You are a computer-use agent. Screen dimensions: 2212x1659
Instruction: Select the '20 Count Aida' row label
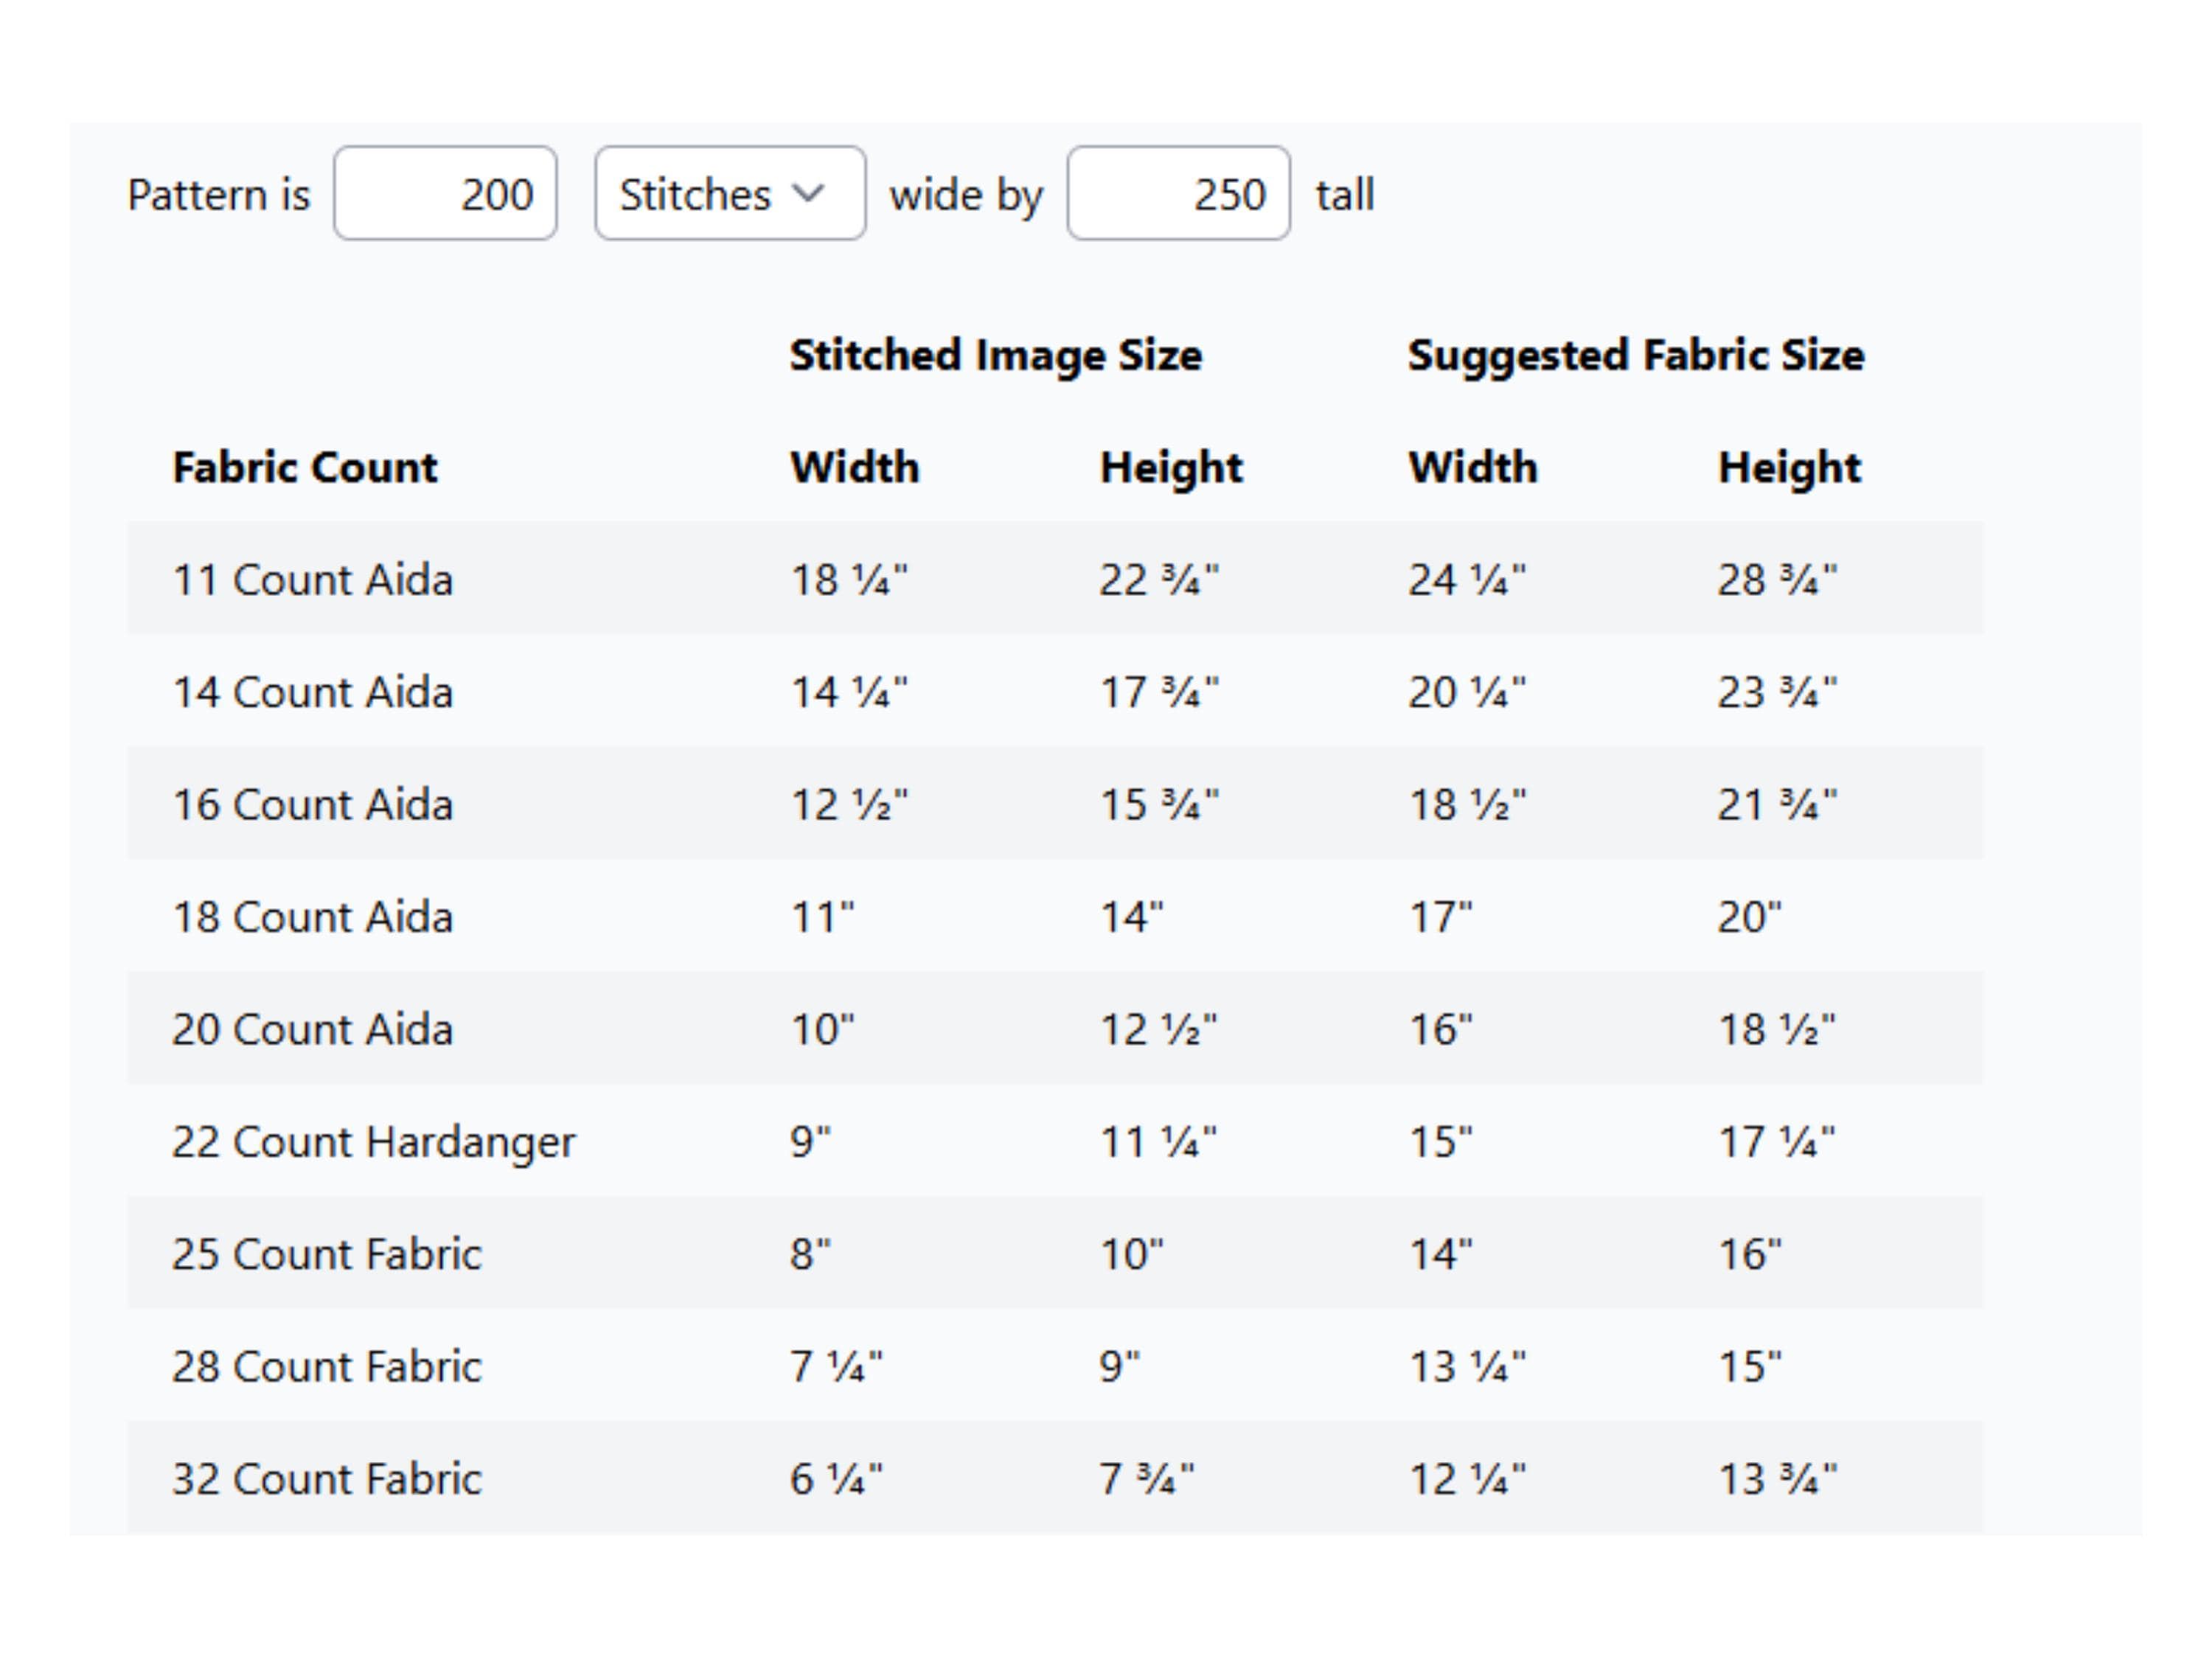click(x=312, y=1029)
